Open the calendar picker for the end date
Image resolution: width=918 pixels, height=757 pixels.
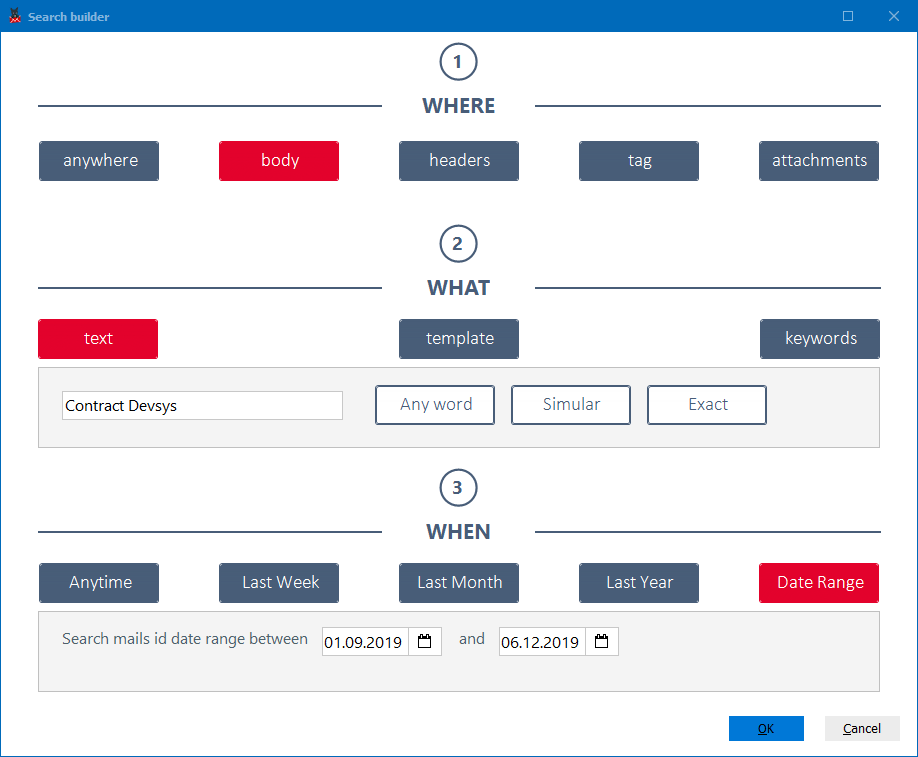click(x=601, y=641)
